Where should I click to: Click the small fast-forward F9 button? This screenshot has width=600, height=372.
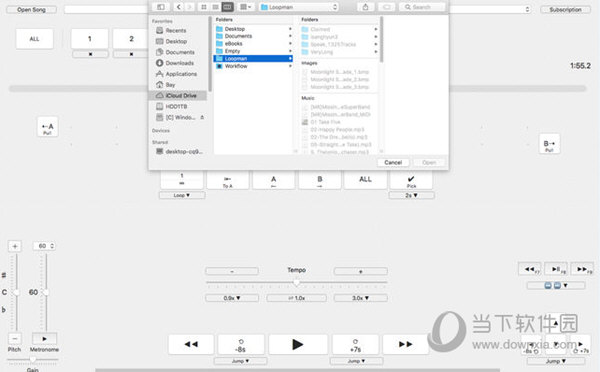[582, 269]
